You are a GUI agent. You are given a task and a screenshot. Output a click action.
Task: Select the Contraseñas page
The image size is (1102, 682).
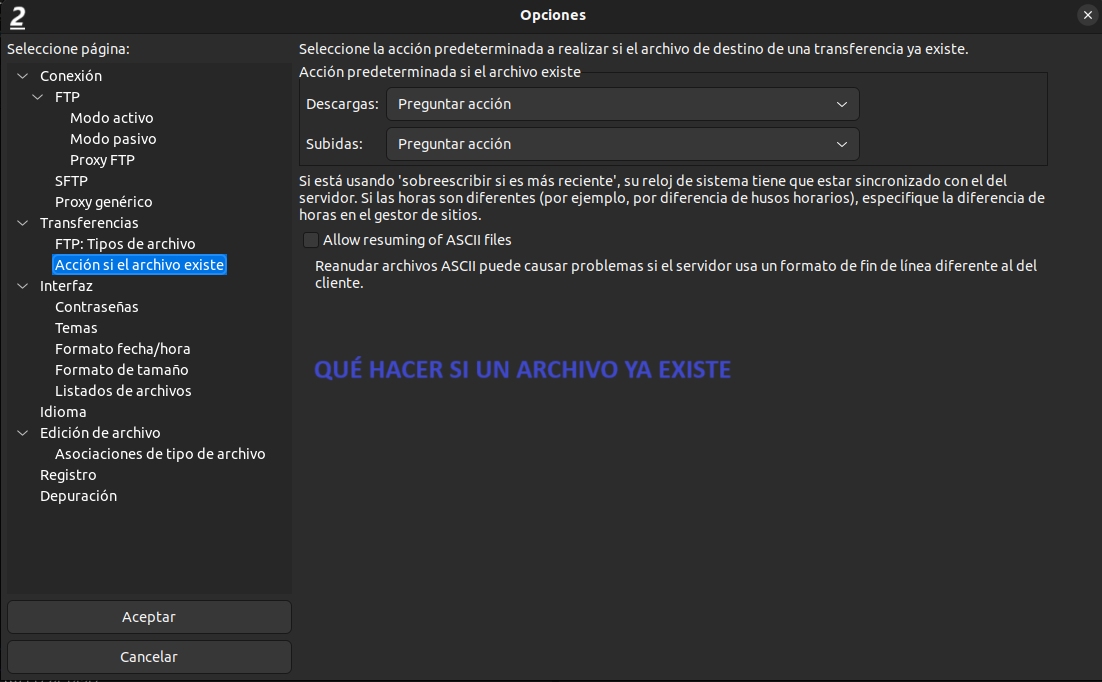point(96,307)
